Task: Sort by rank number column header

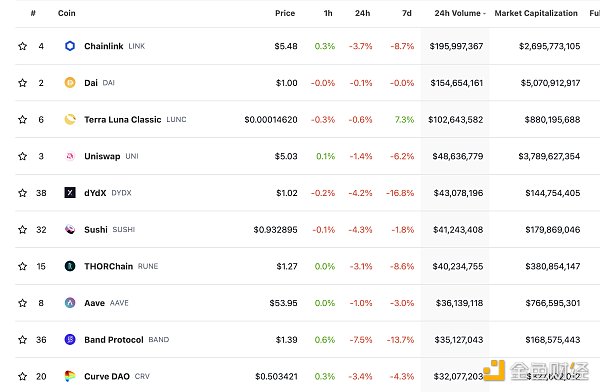Action: click(x=33, y=13)
